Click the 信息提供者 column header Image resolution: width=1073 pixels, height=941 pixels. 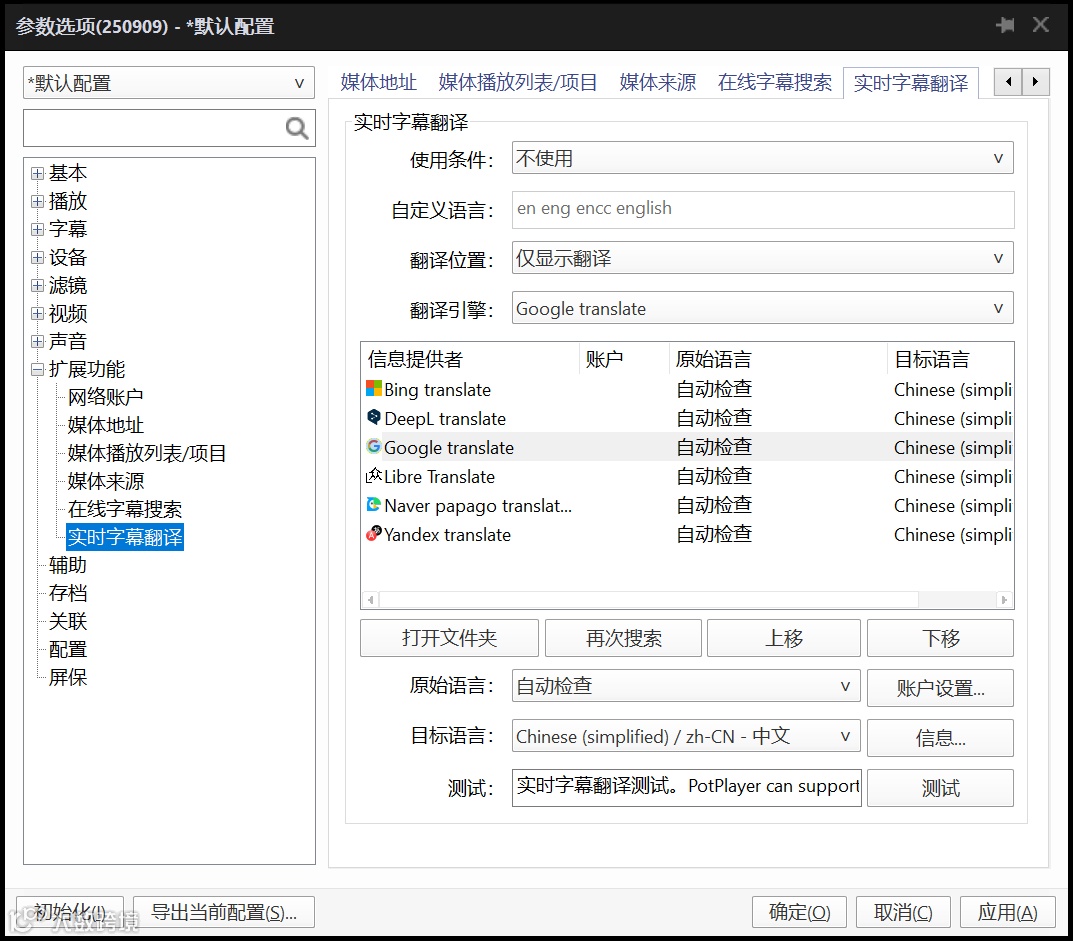[x=471, y=359]
